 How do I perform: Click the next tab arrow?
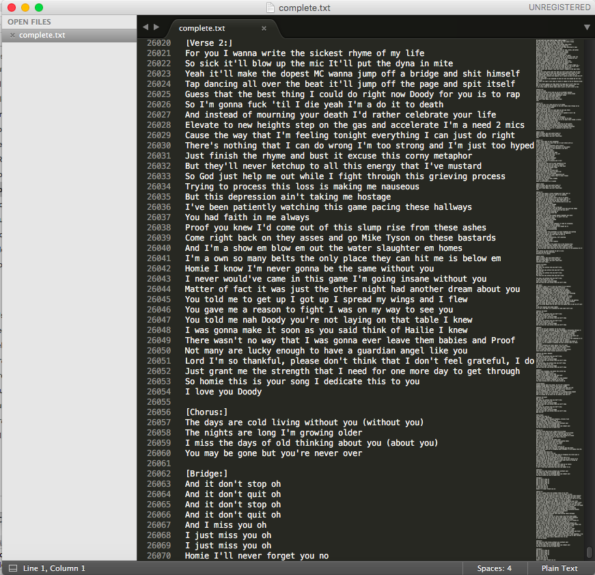(x=156, y=27)
